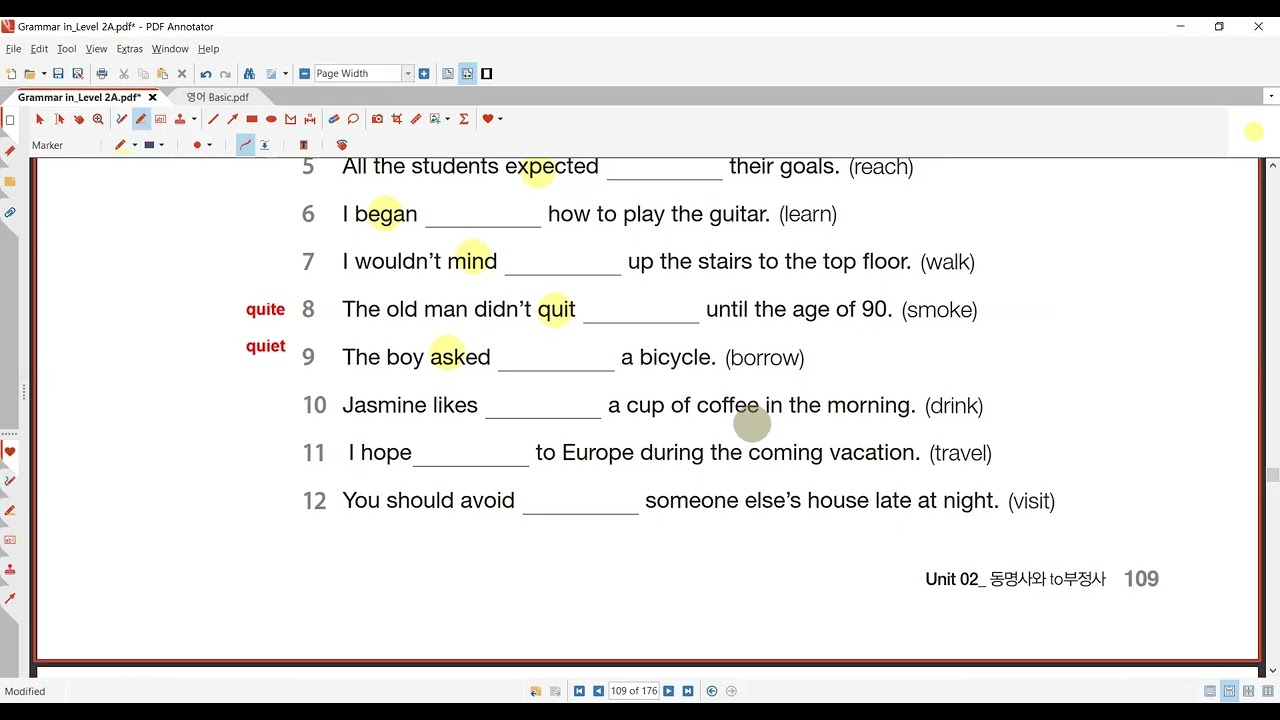Toggle continuous page layout in status bar
Screen dimensions: 1280x720
pos(1229,691)
